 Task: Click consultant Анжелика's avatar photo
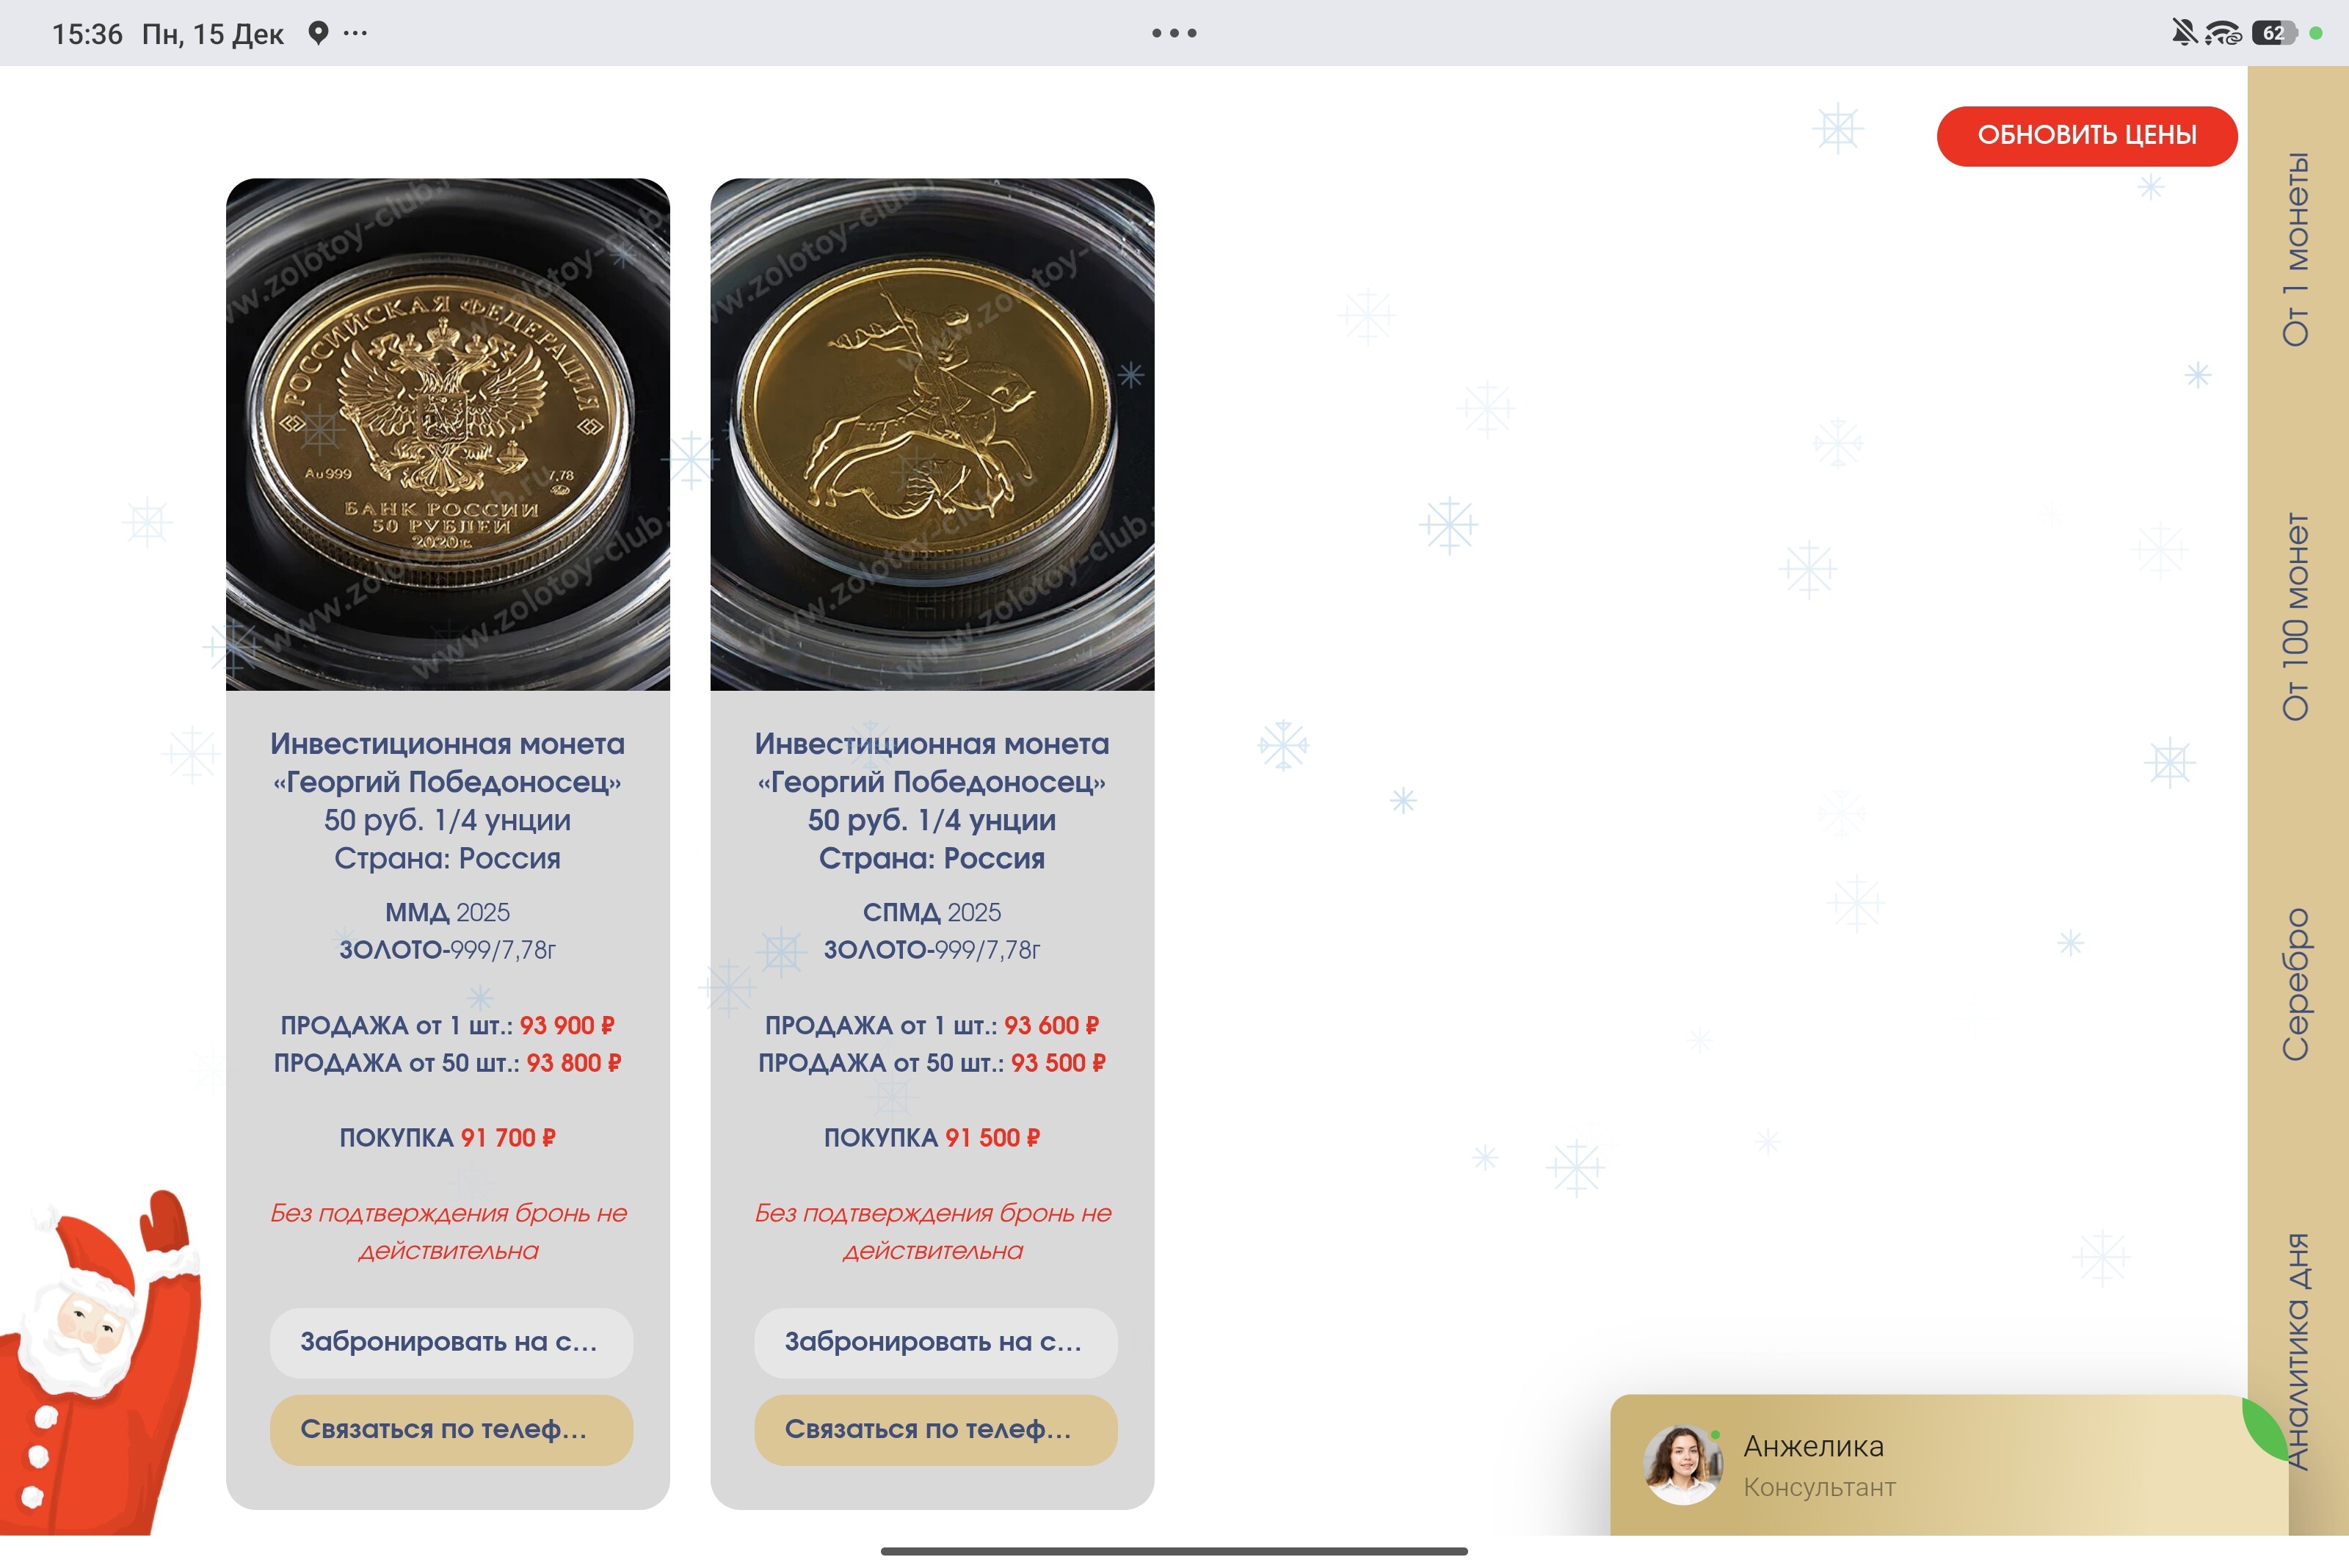pos(1683,1465)
